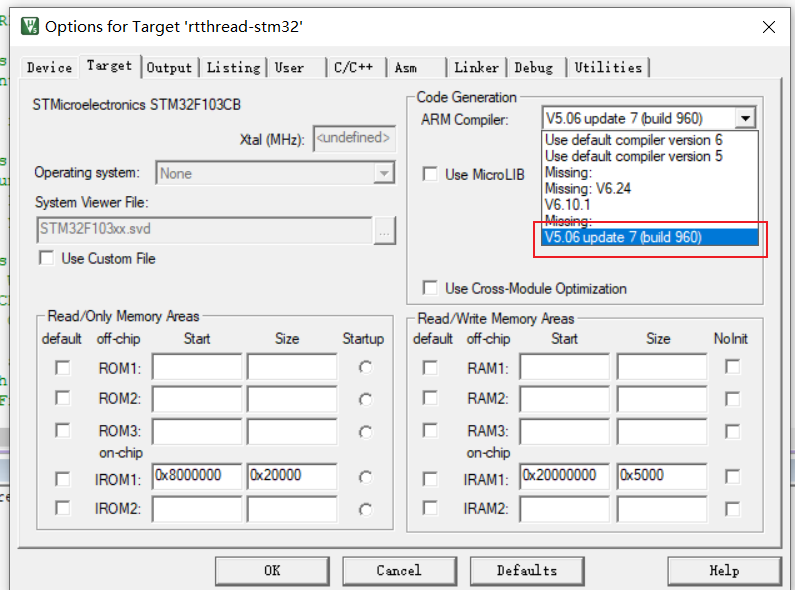Click the System Viewer File path field
795x590 pixels.
(204, 230)
